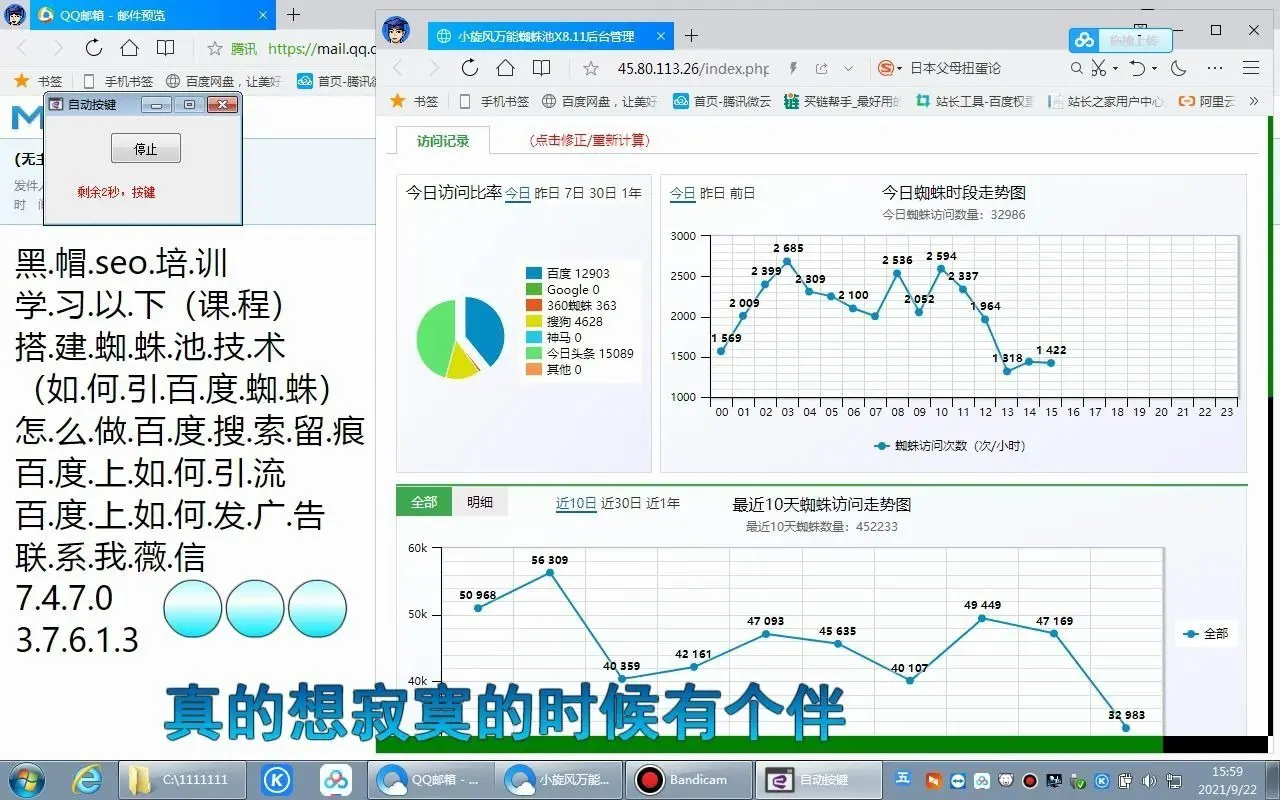1280x800 pixels.
Task: Switch to the 全部 tab
Action: click(424, 502)
